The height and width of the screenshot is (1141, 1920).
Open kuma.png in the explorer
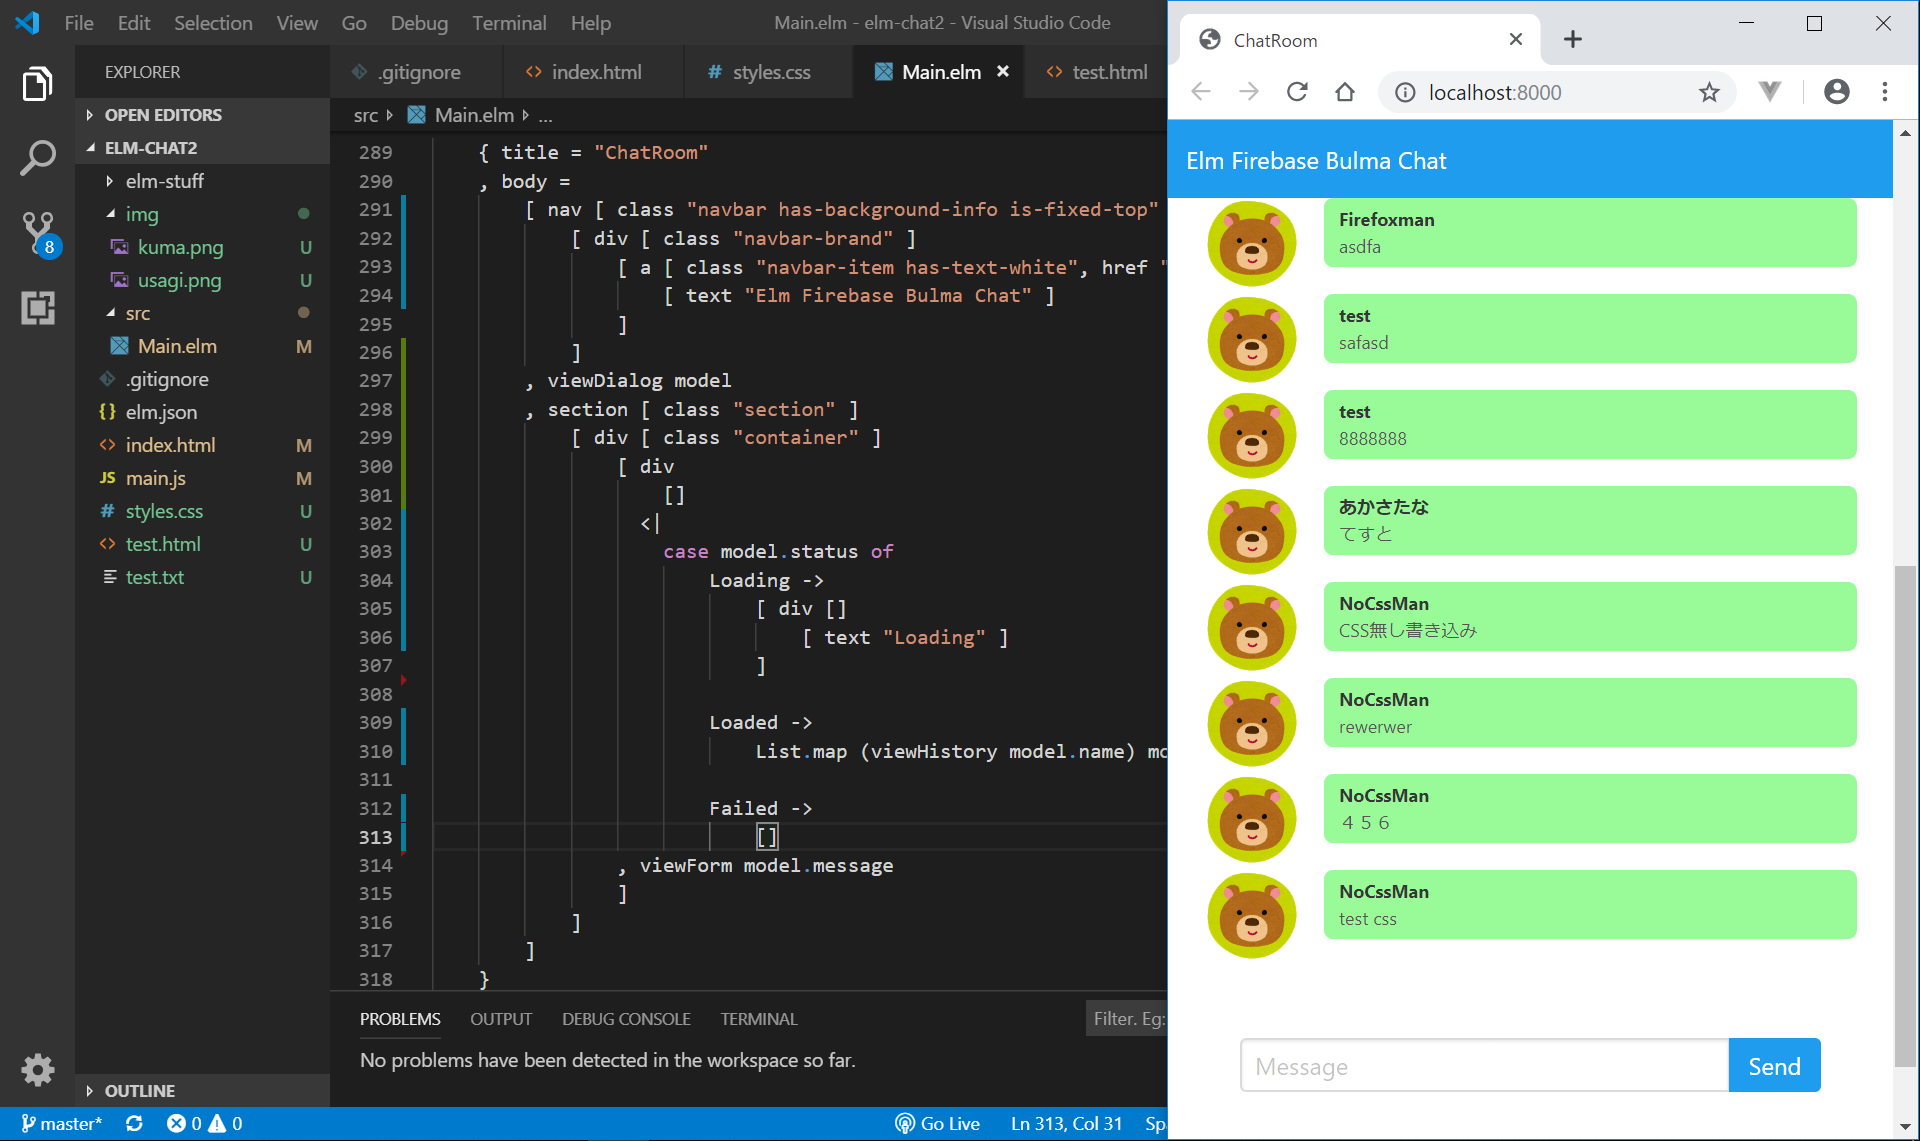(202, 247)
